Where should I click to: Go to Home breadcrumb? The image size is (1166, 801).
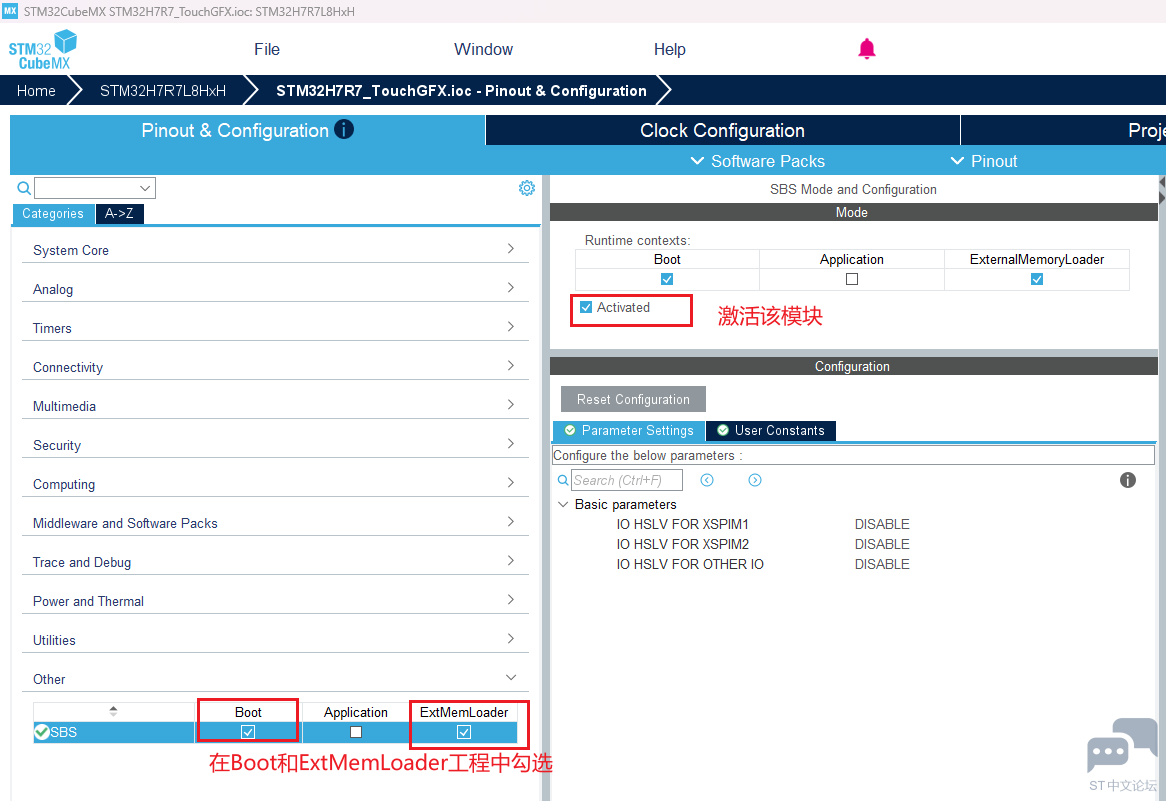(36, 91)
